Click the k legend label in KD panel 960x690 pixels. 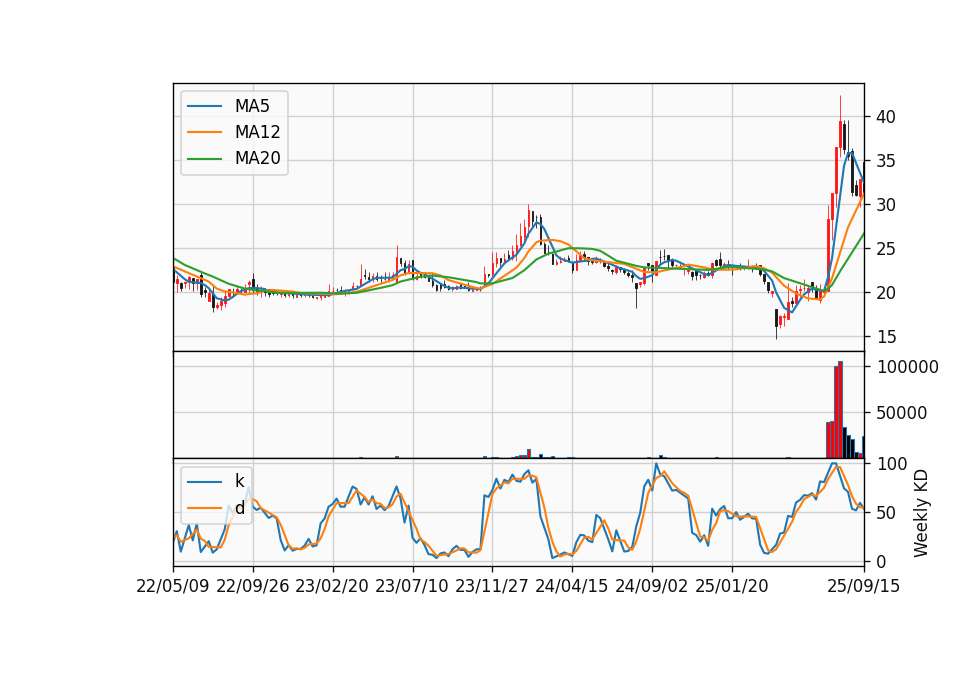coord(239,481)
